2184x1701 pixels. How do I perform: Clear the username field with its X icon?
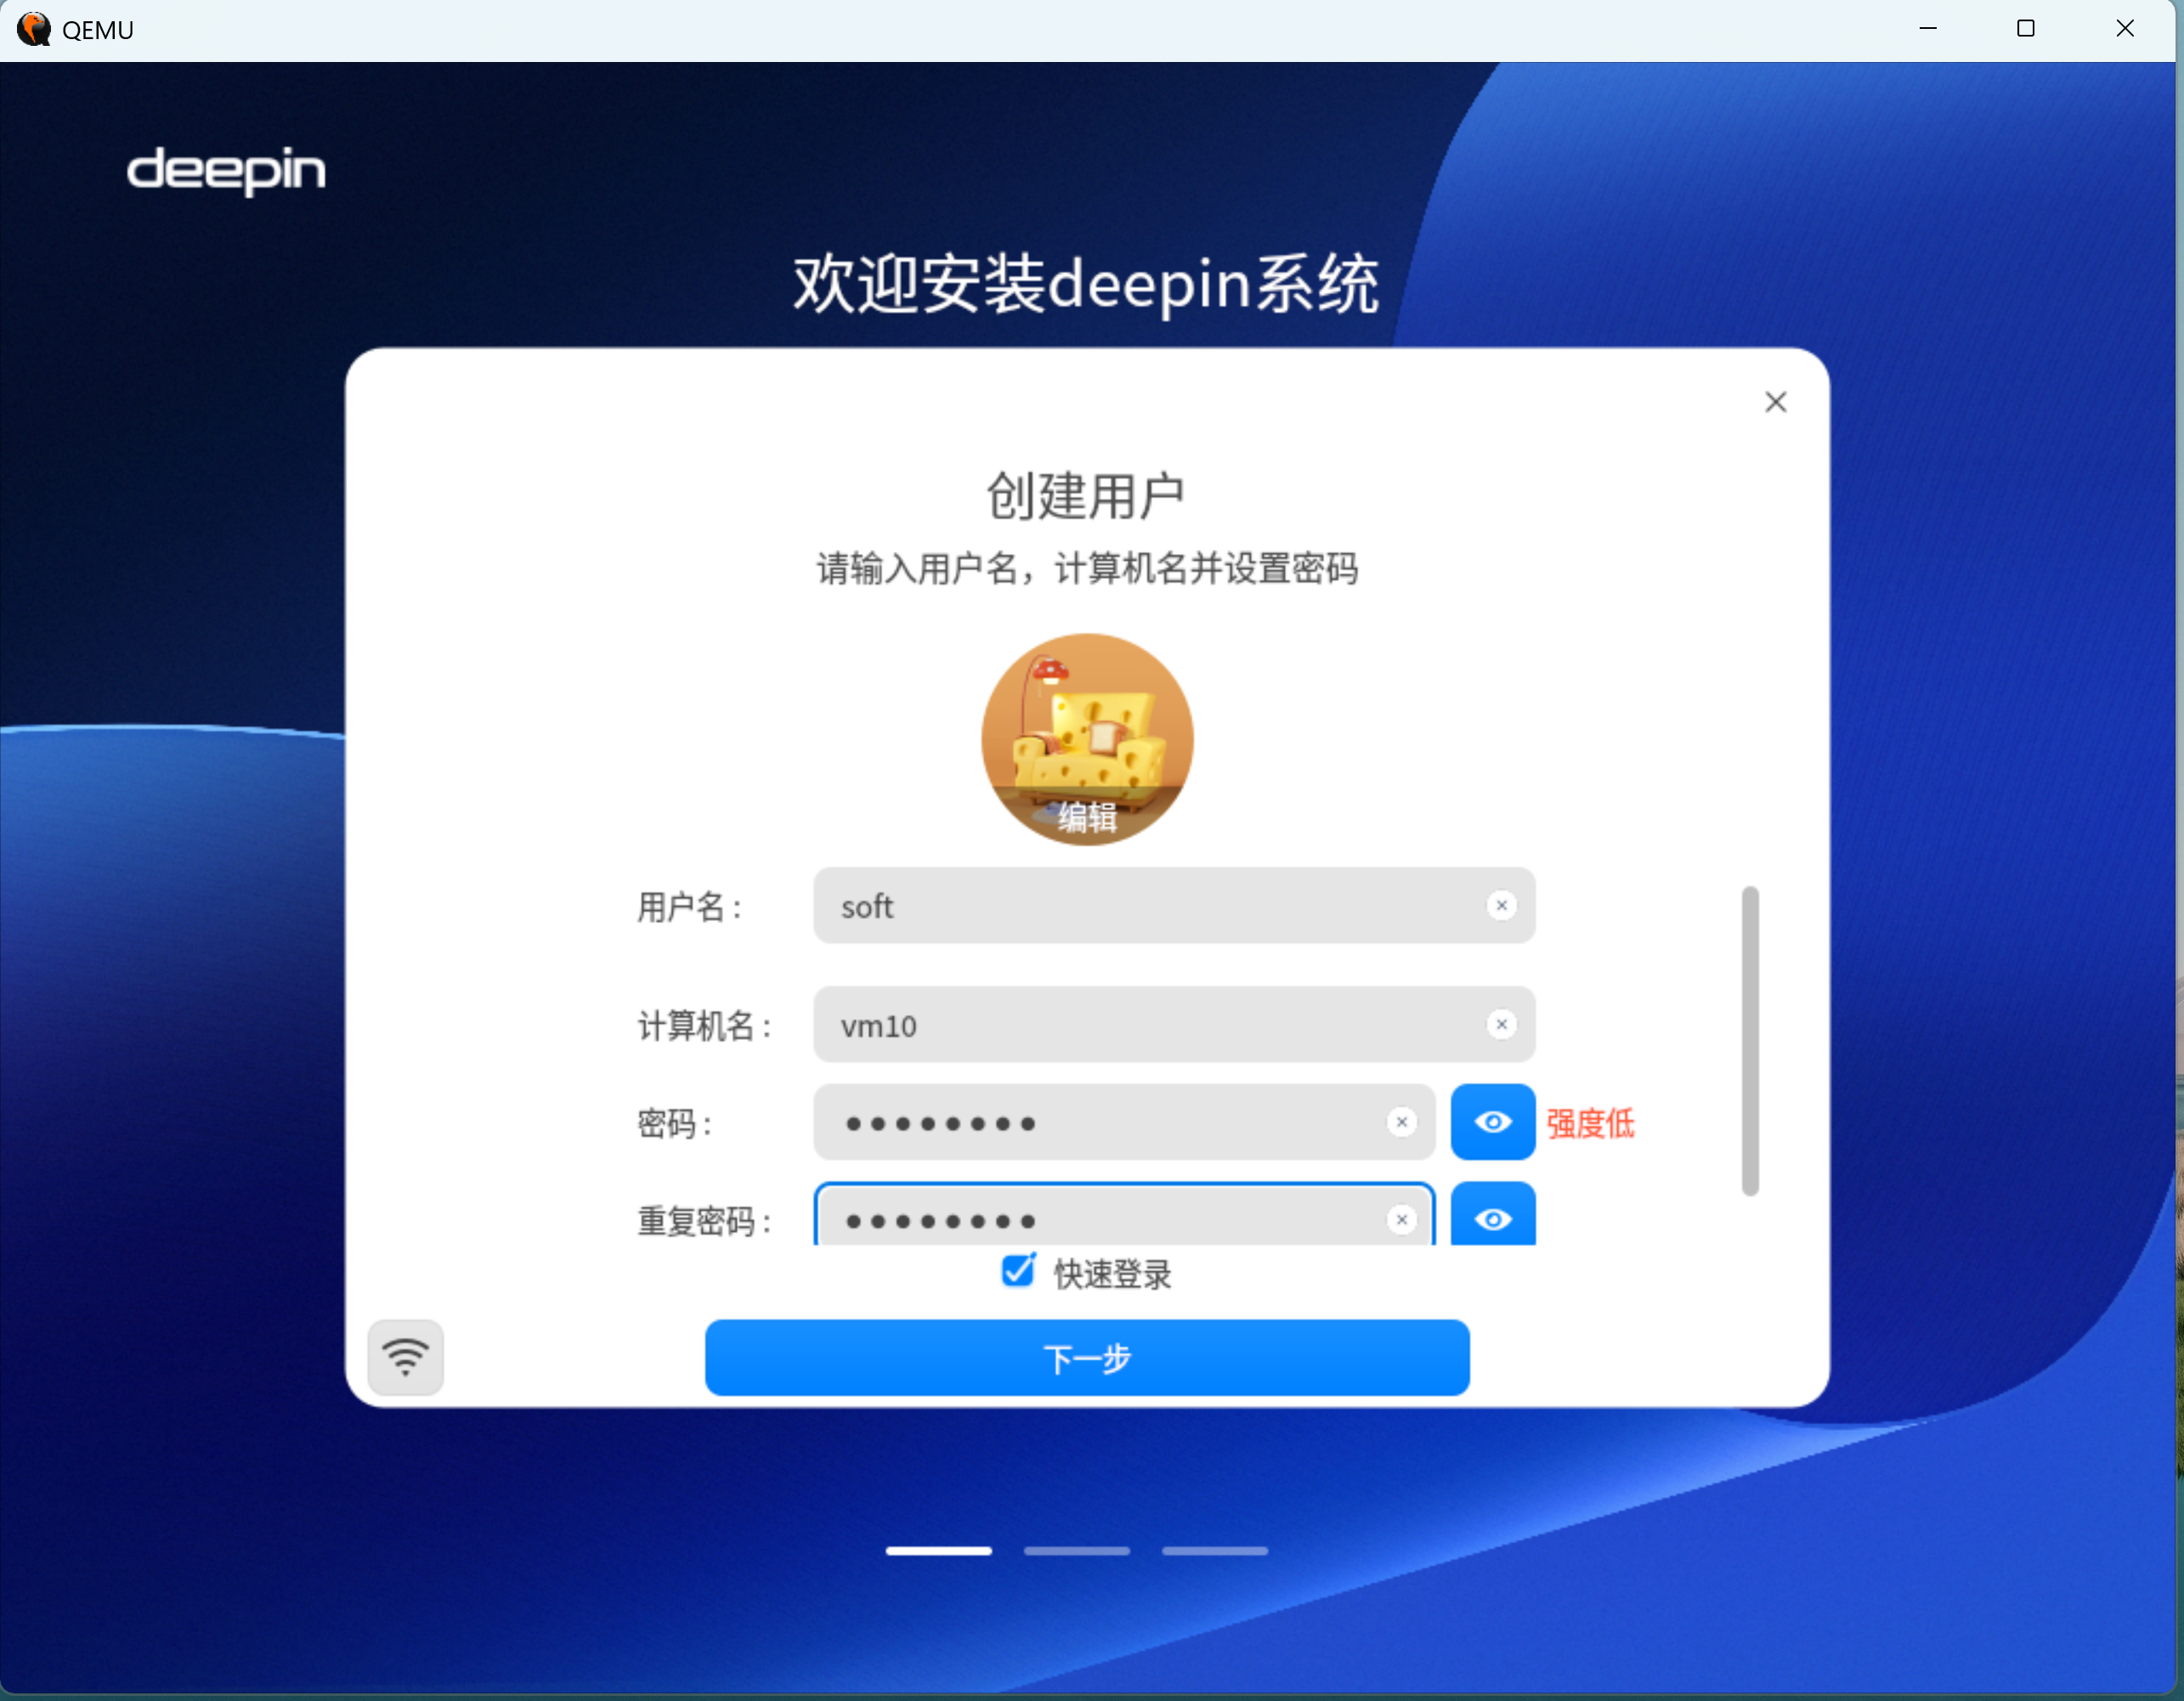pos(1501,905)
